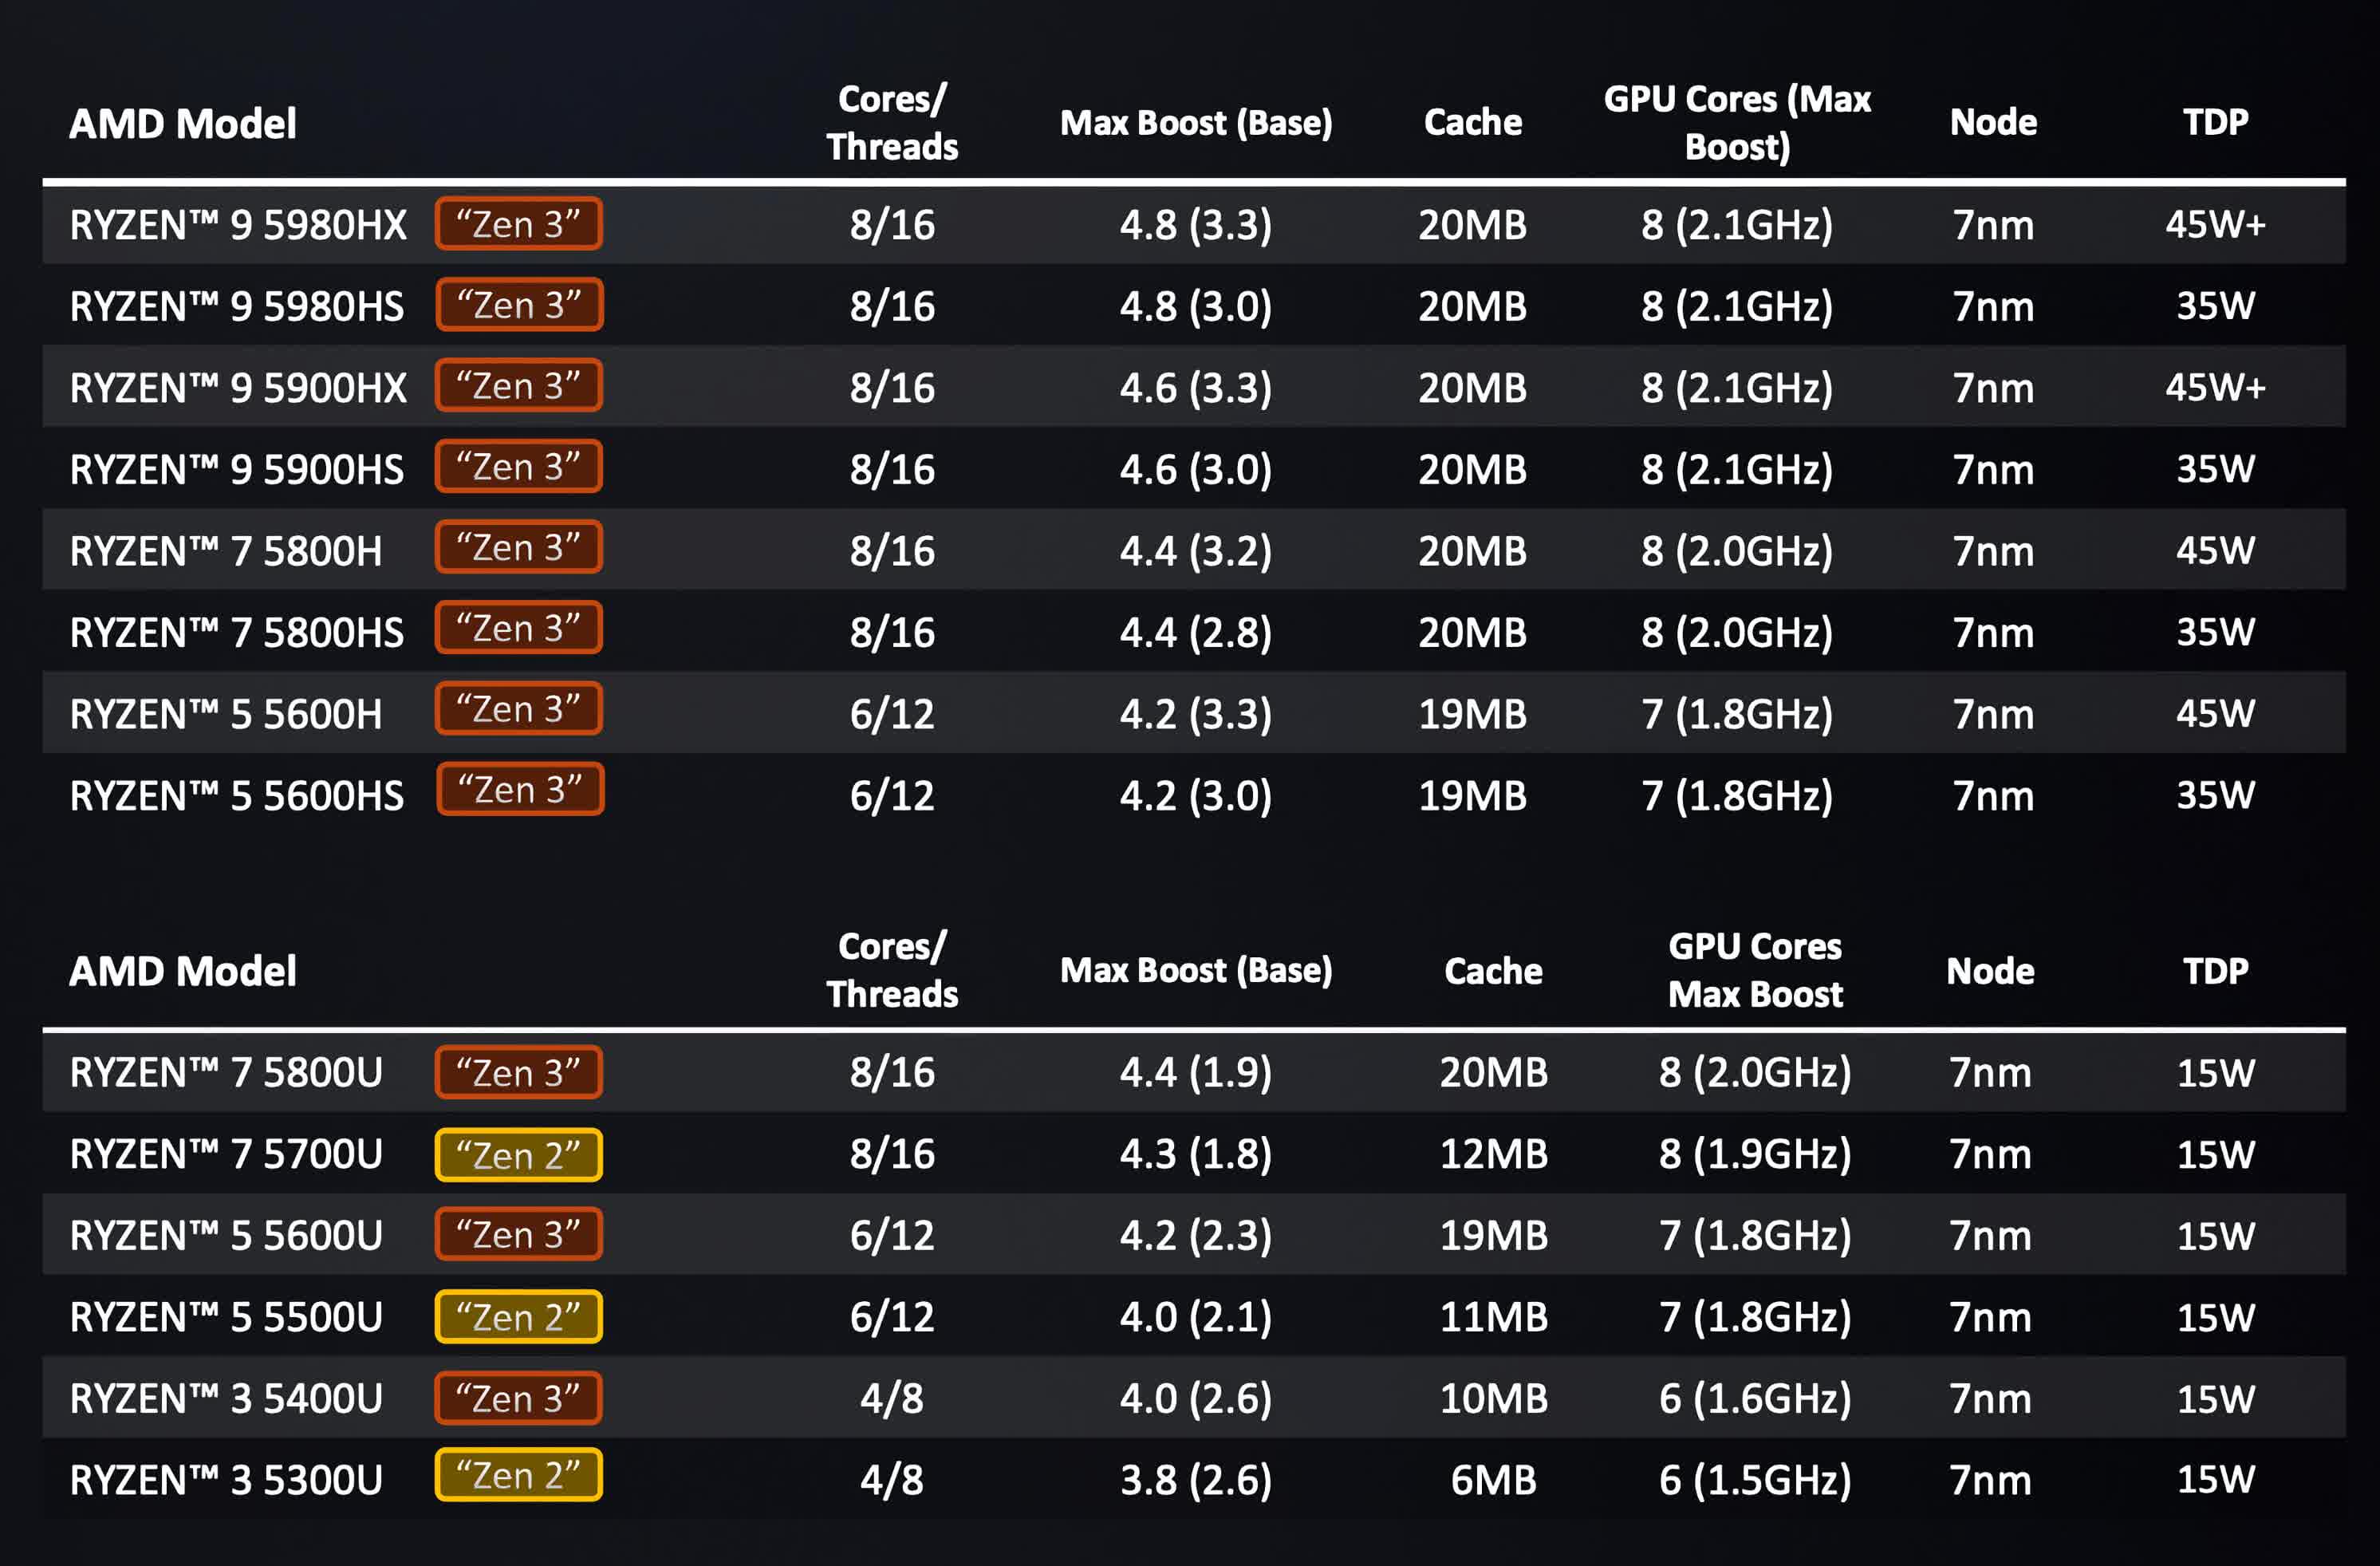Select the RYZEN 7 5800U model name

226,1073
